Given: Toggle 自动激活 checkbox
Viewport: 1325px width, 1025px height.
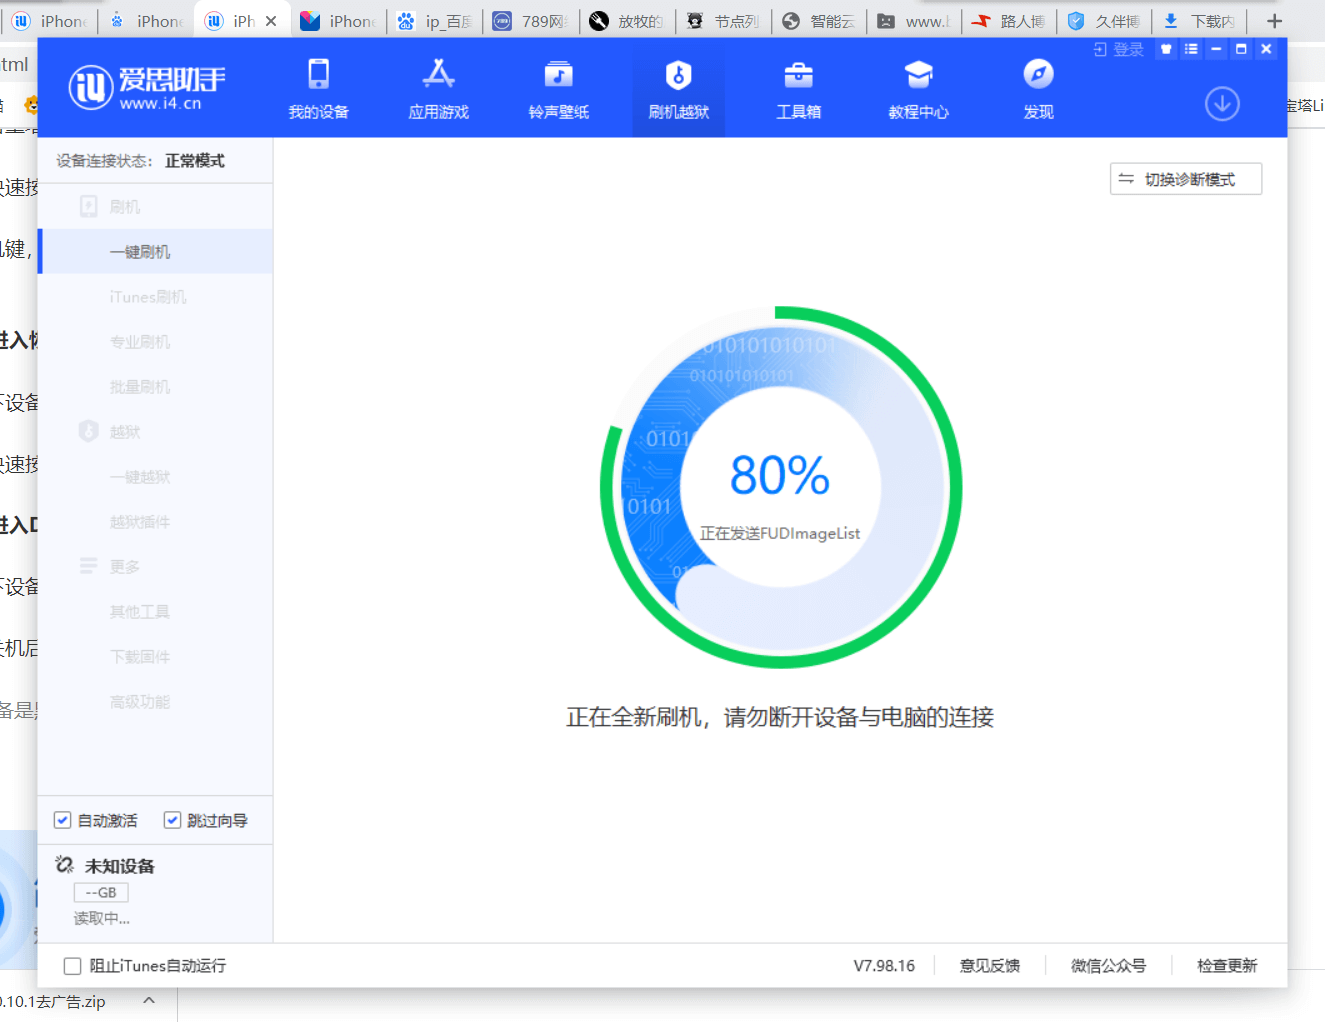Looking at the screenshot, I should [x=63, y=820].
